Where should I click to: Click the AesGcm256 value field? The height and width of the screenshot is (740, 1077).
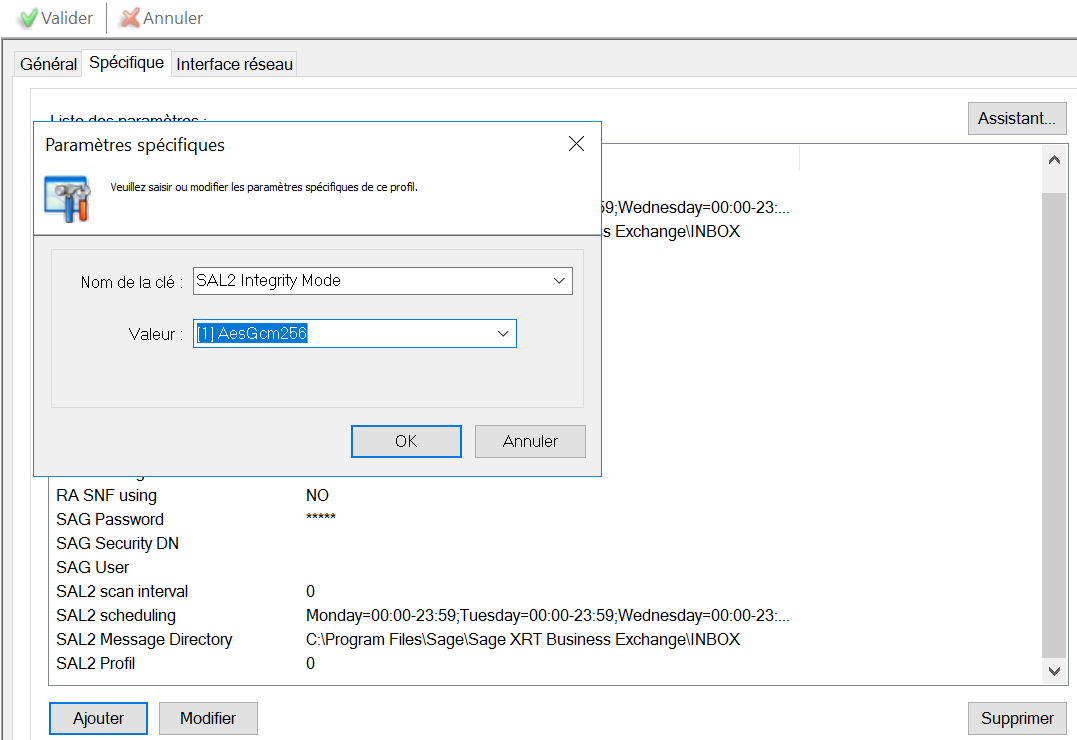[x=340, y=334]
